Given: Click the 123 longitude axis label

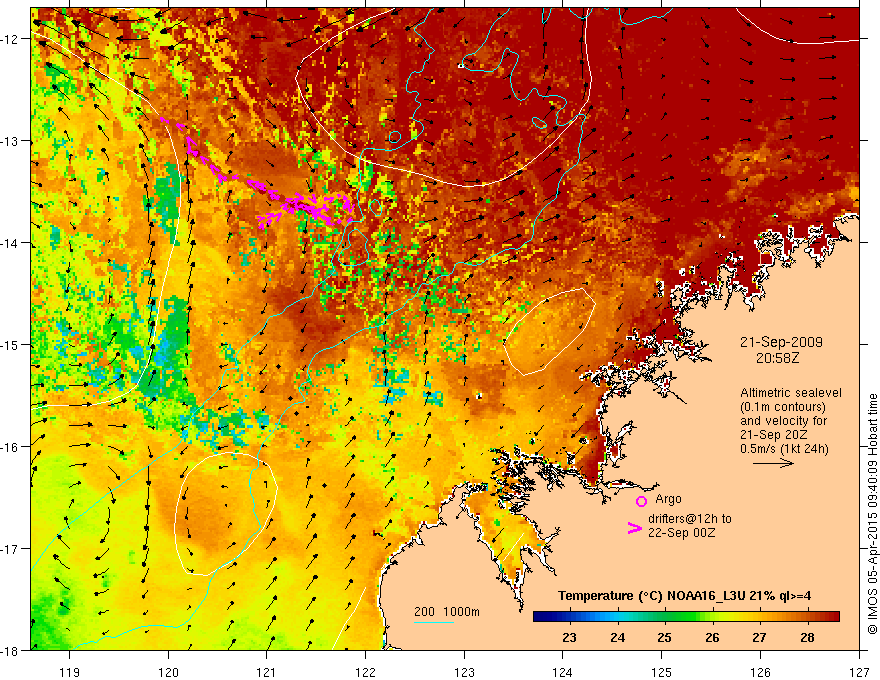Looking at the screenshot, I should (464, 673).
